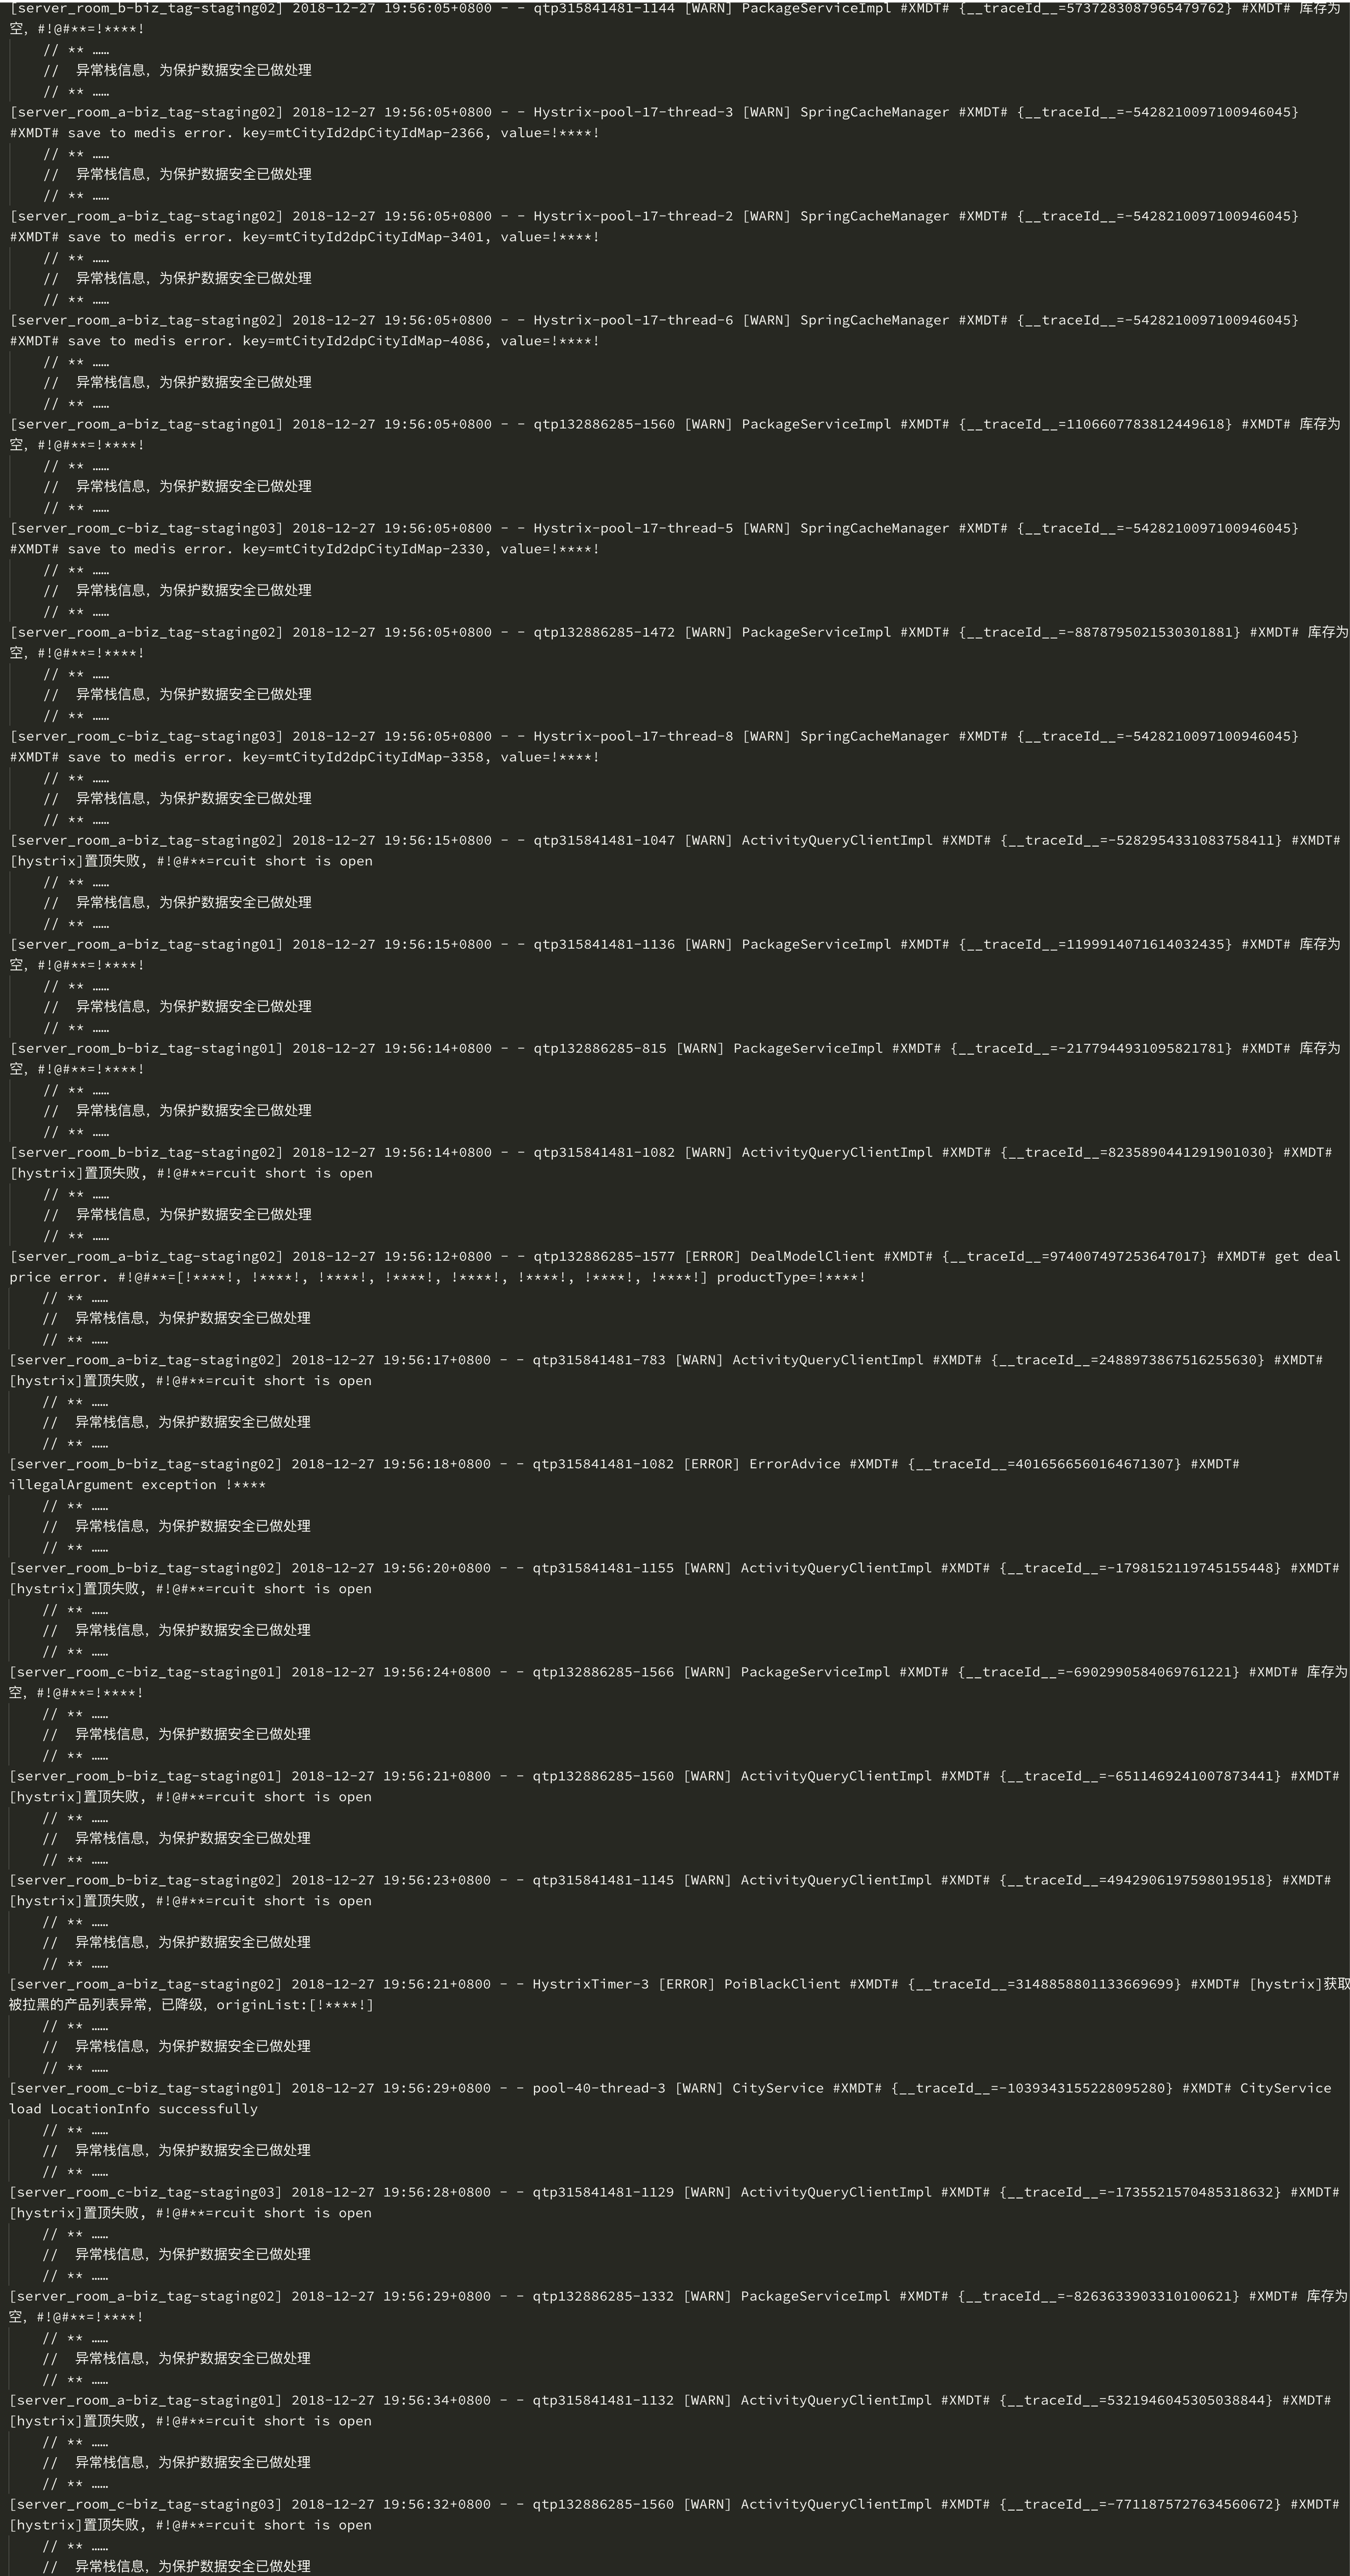Click the first log line server_room_b-biz_tag-staging02 hostname
Screen dimensions: 1350x2576
click(146, 8)
